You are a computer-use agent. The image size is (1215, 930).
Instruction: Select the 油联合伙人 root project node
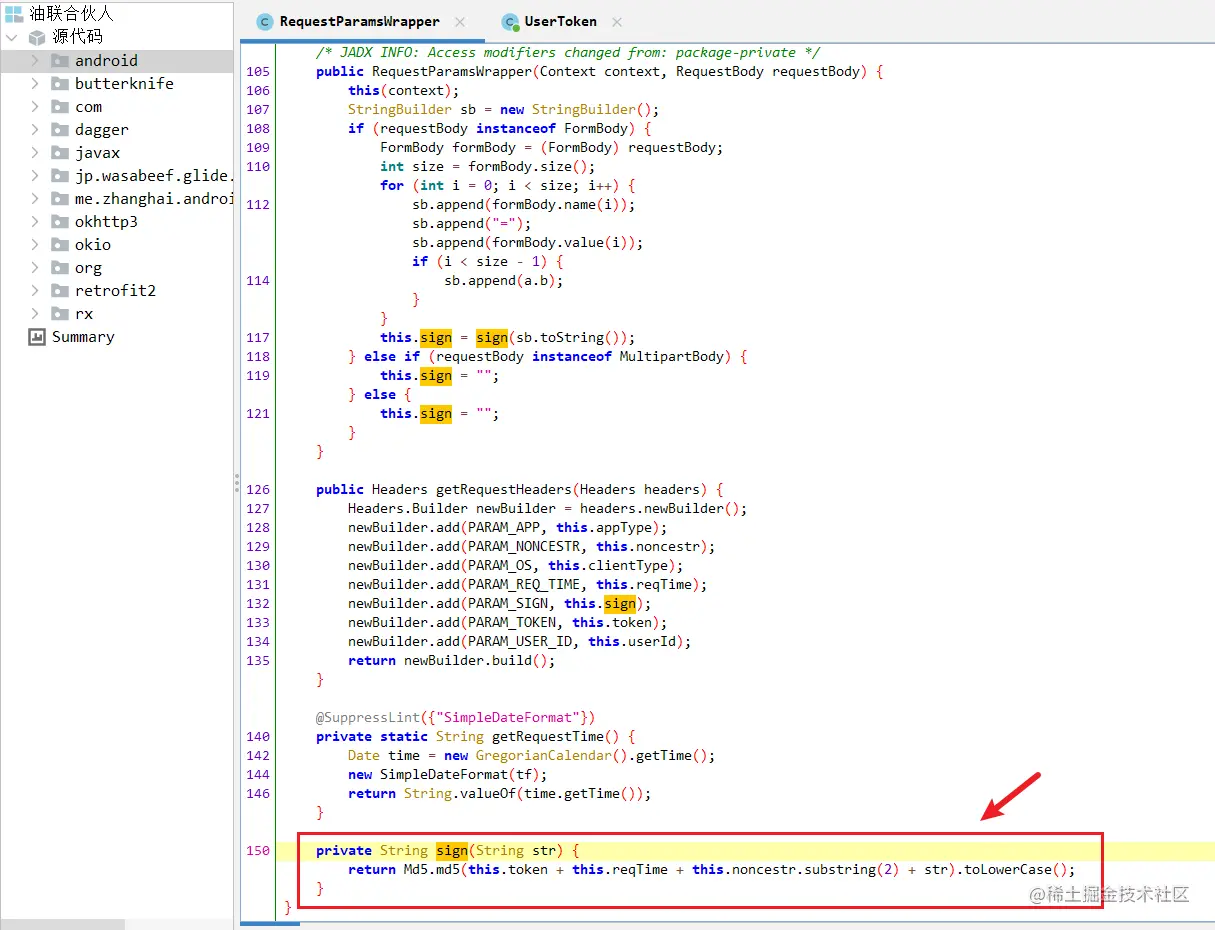click(71, 14)
